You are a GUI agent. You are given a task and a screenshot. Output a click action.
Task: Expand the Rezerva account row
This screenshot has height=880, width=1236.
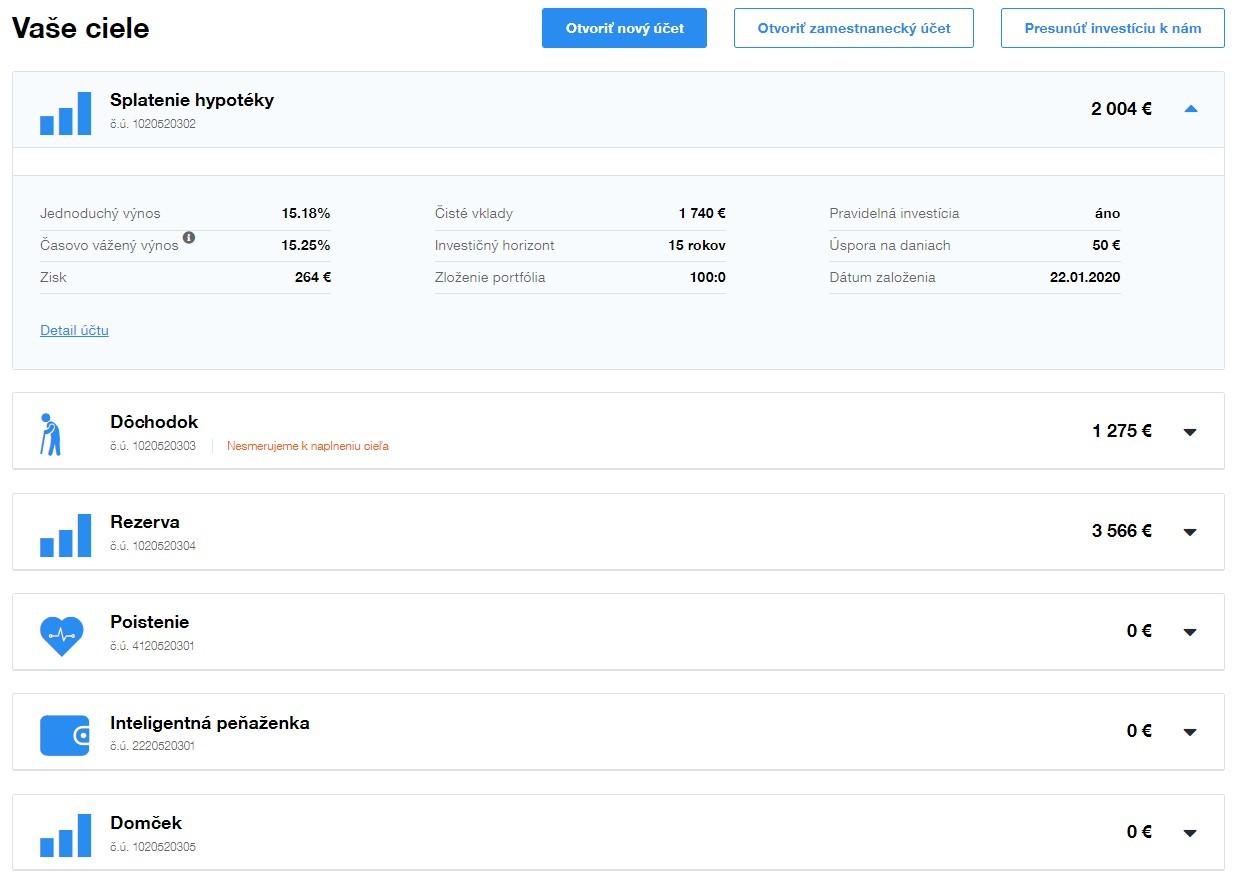pos(1190,532)
